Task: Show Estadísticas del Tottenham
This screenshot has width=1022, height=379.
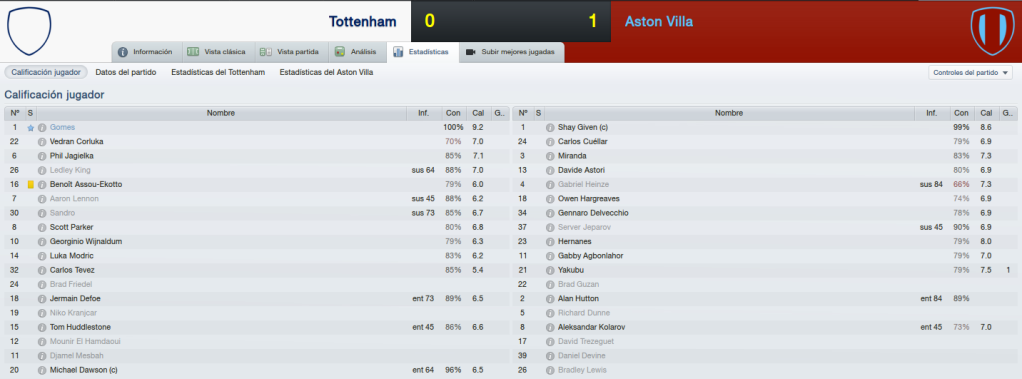Action: 218,72
